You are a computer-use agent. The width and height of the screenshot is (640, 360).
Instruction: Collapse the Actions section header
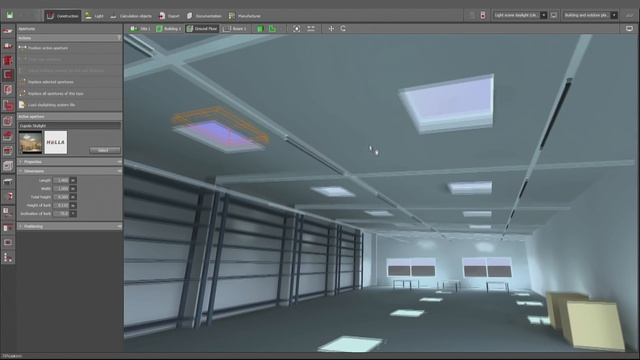tap(69, 38)
